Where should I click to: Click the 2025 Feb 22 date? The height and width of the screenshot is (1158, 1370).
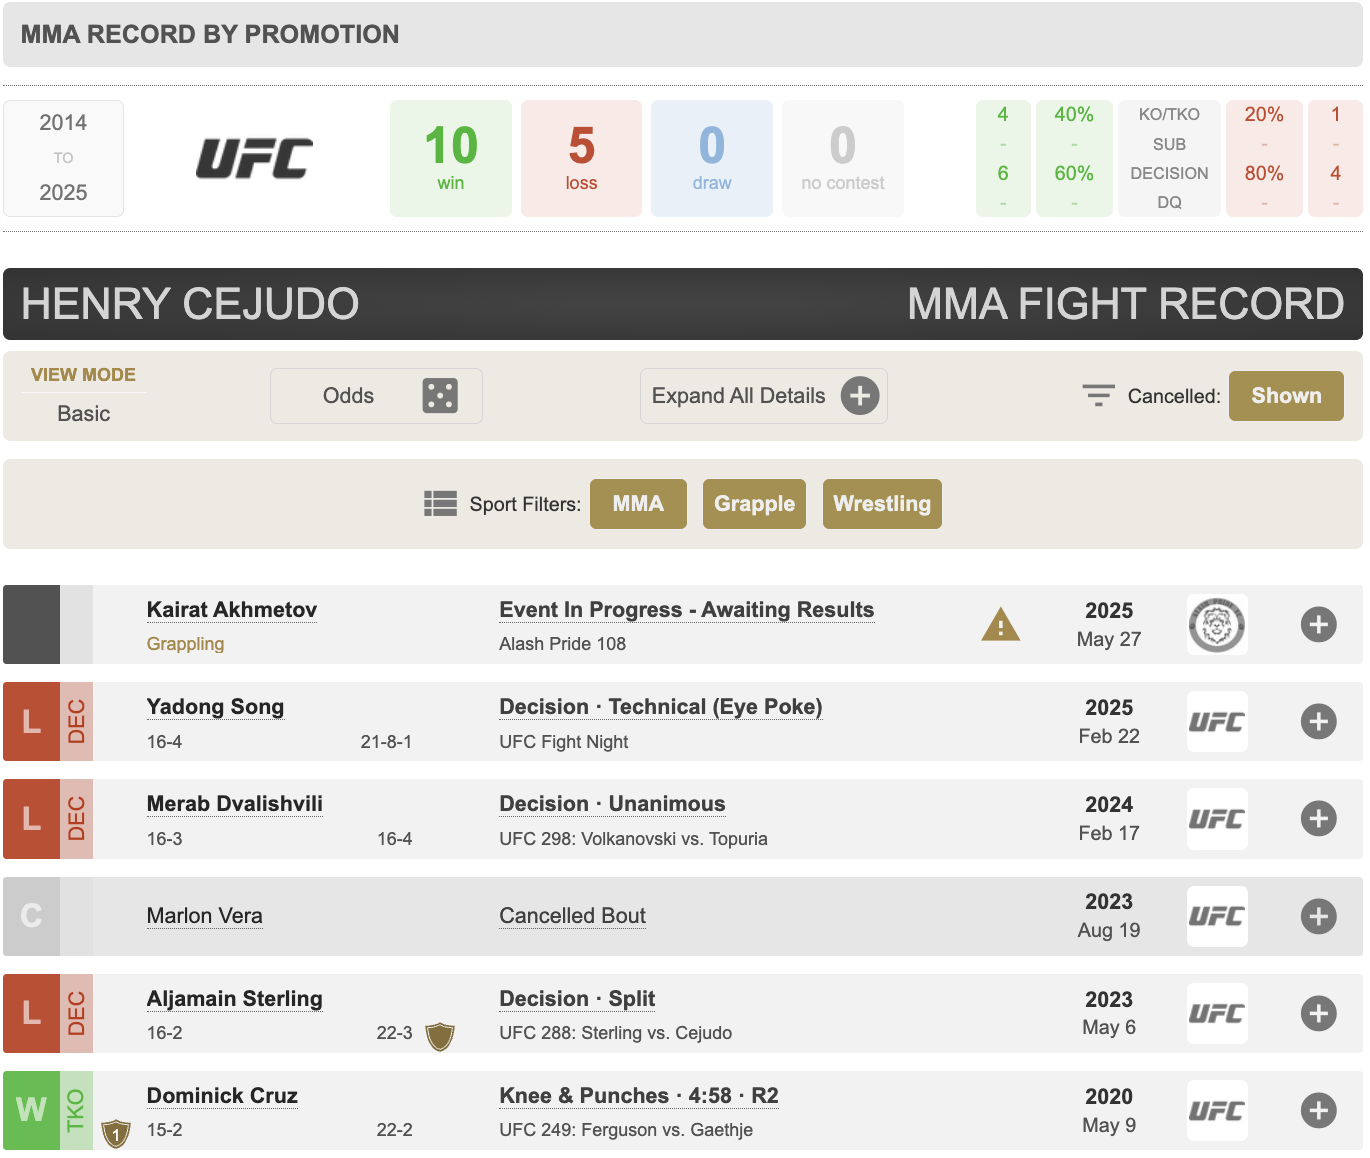coord(1109,722)
